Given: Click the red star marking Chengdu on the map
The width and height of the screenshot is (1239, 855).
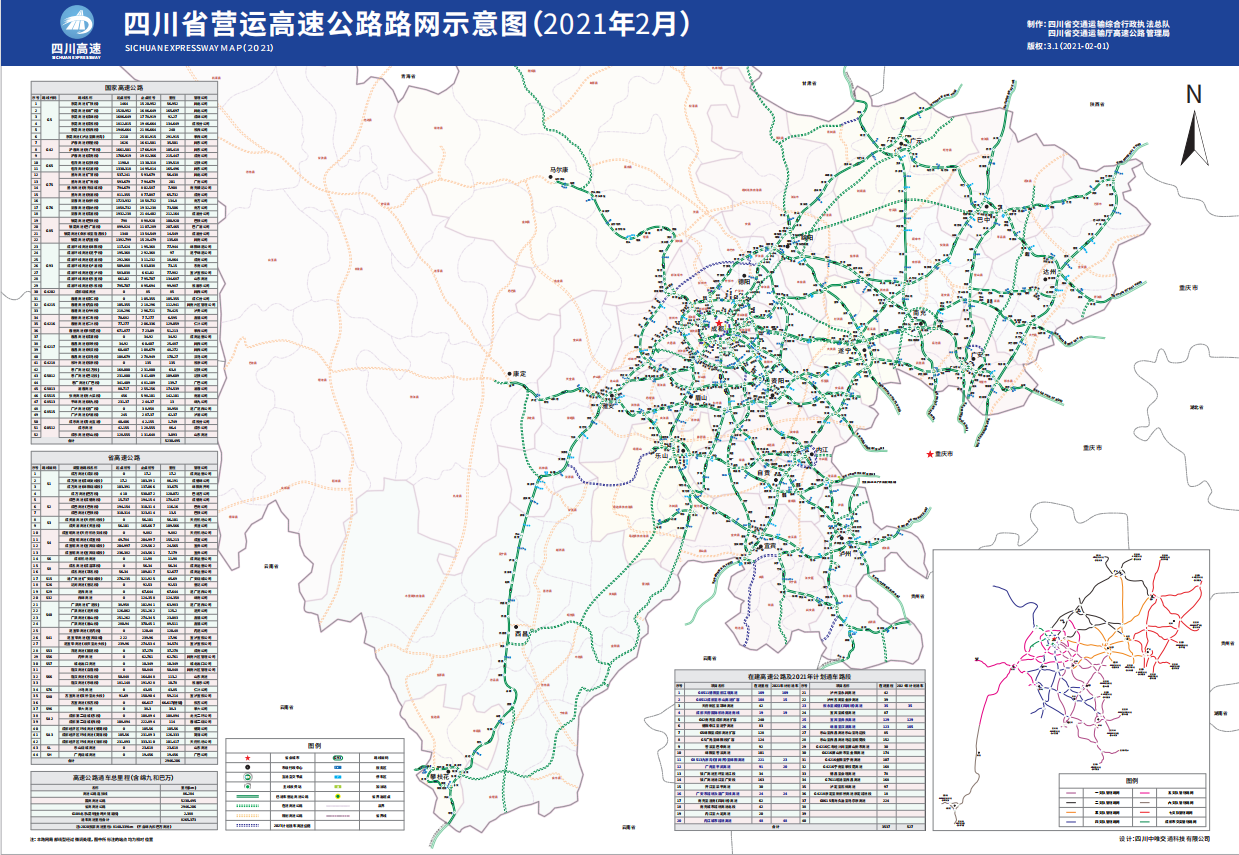Looking at the screenshot, I should pyautogui.click(x=718, y=325).
